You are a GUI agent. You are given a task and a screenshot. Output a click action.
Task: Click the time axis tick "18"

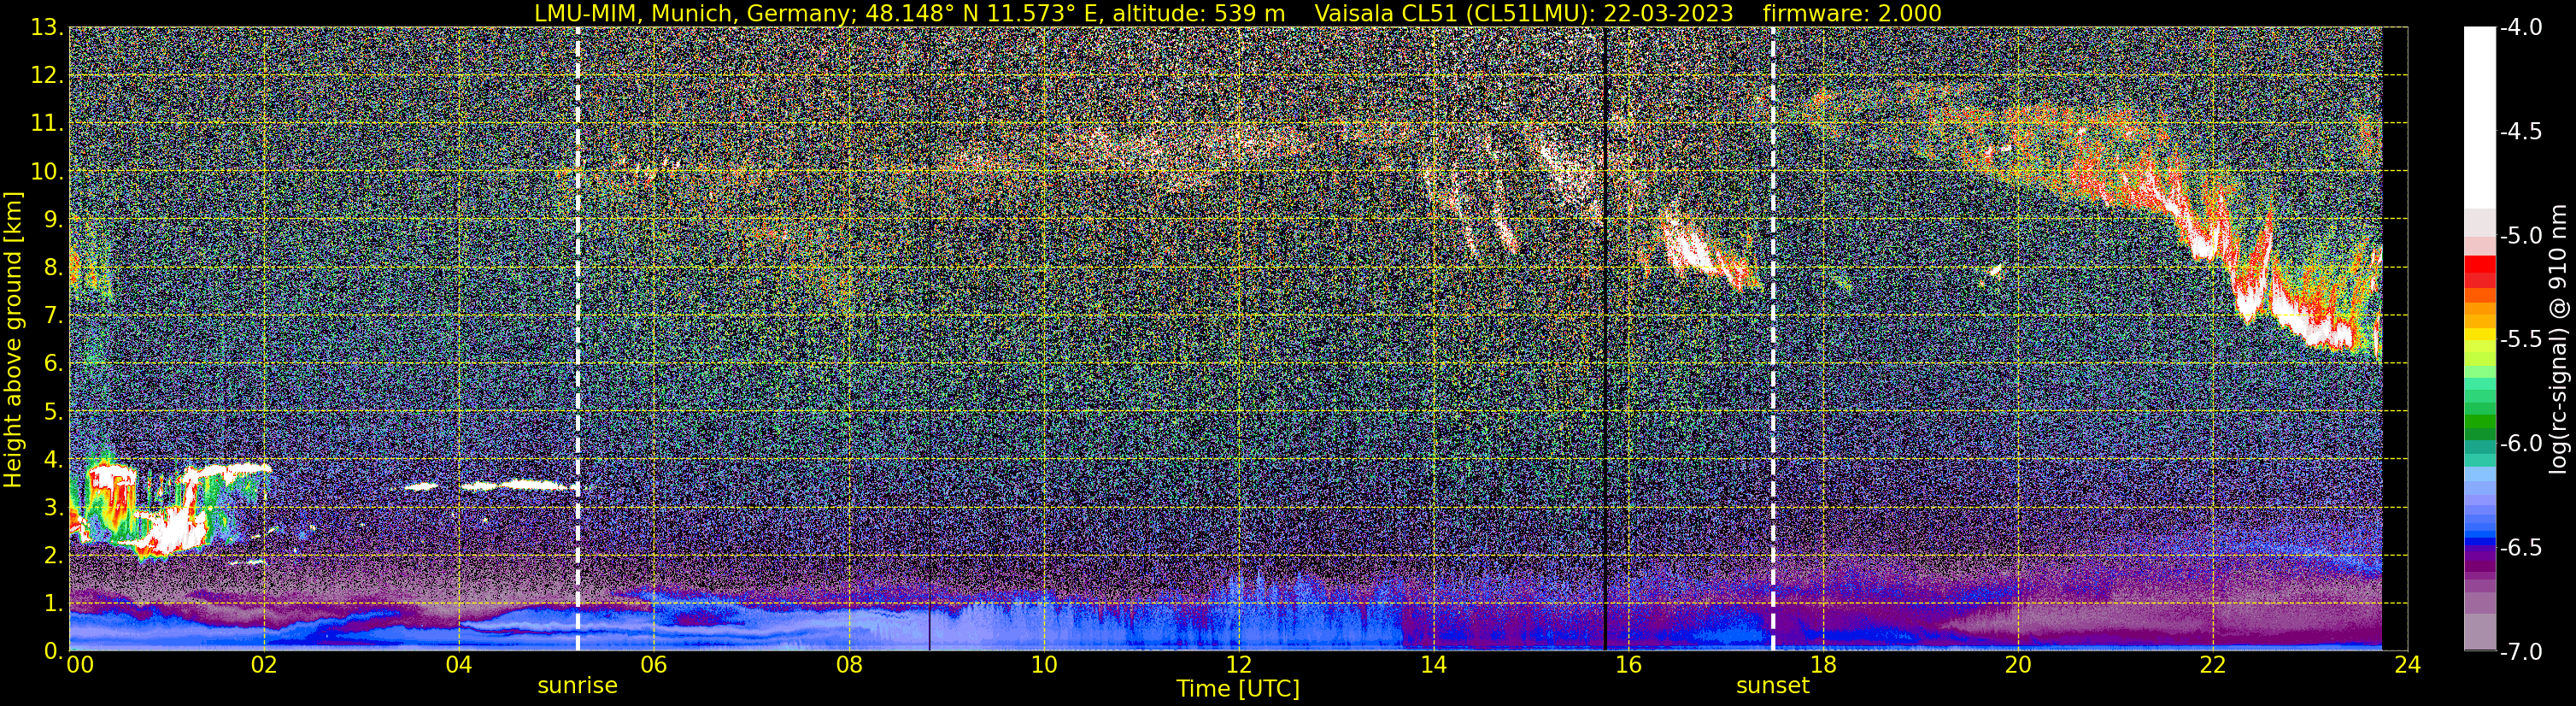[1823, 666]
